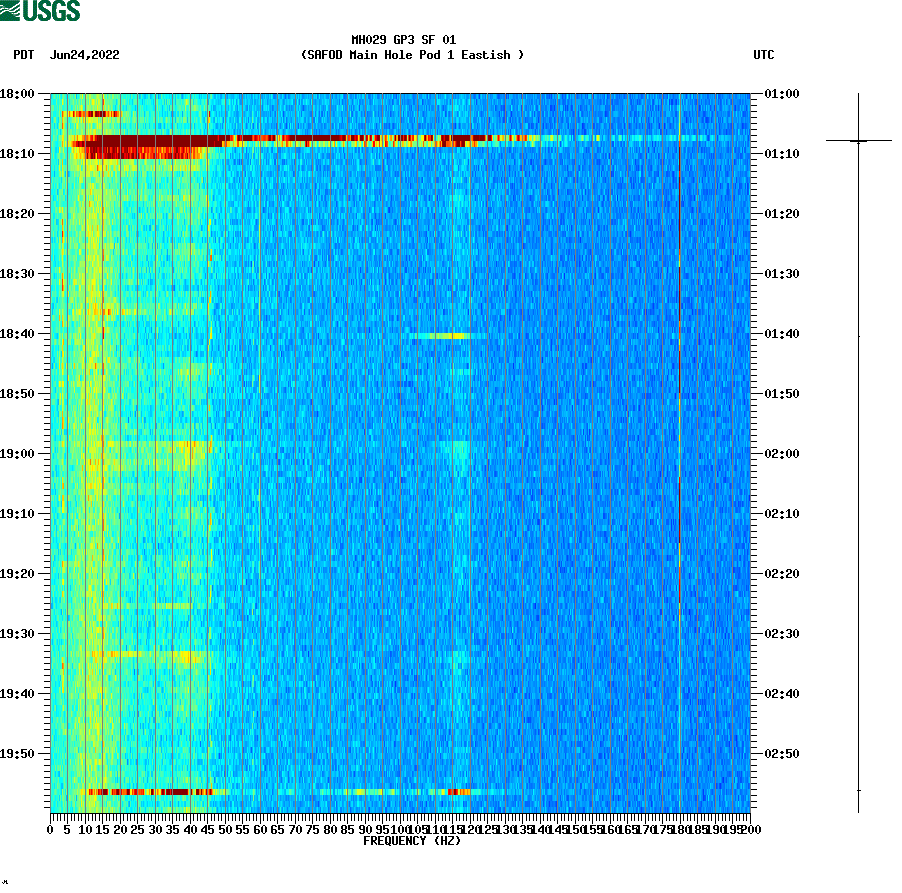Click the vertical amplitude scale bar on right
The width and height of the screenshot is (902, 893).
856,450
